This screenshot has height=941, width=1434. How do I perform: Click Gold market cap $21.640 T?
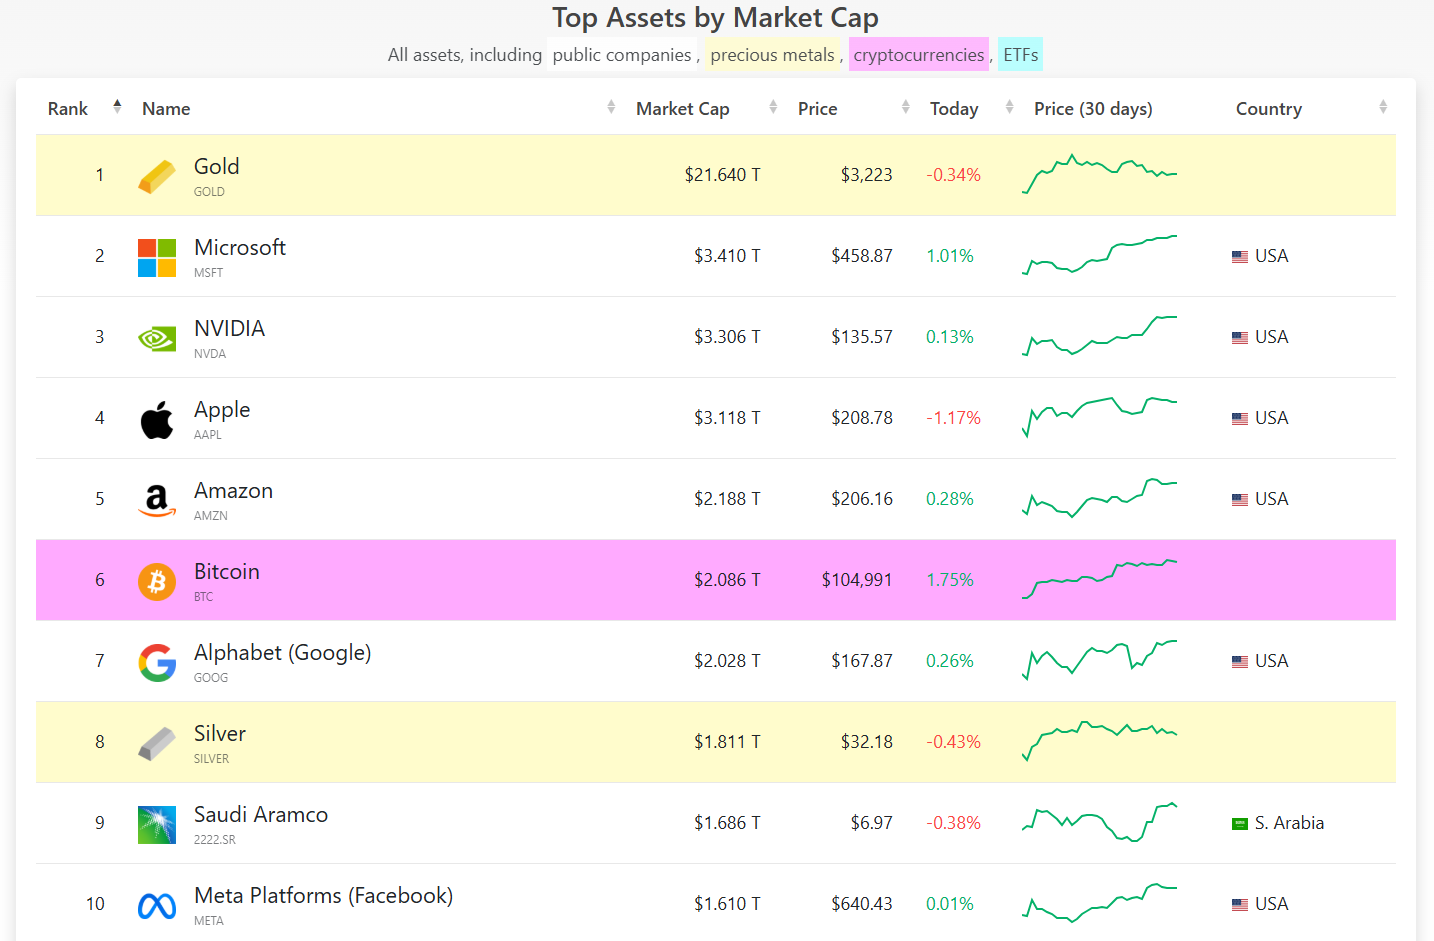pos(722,175)
